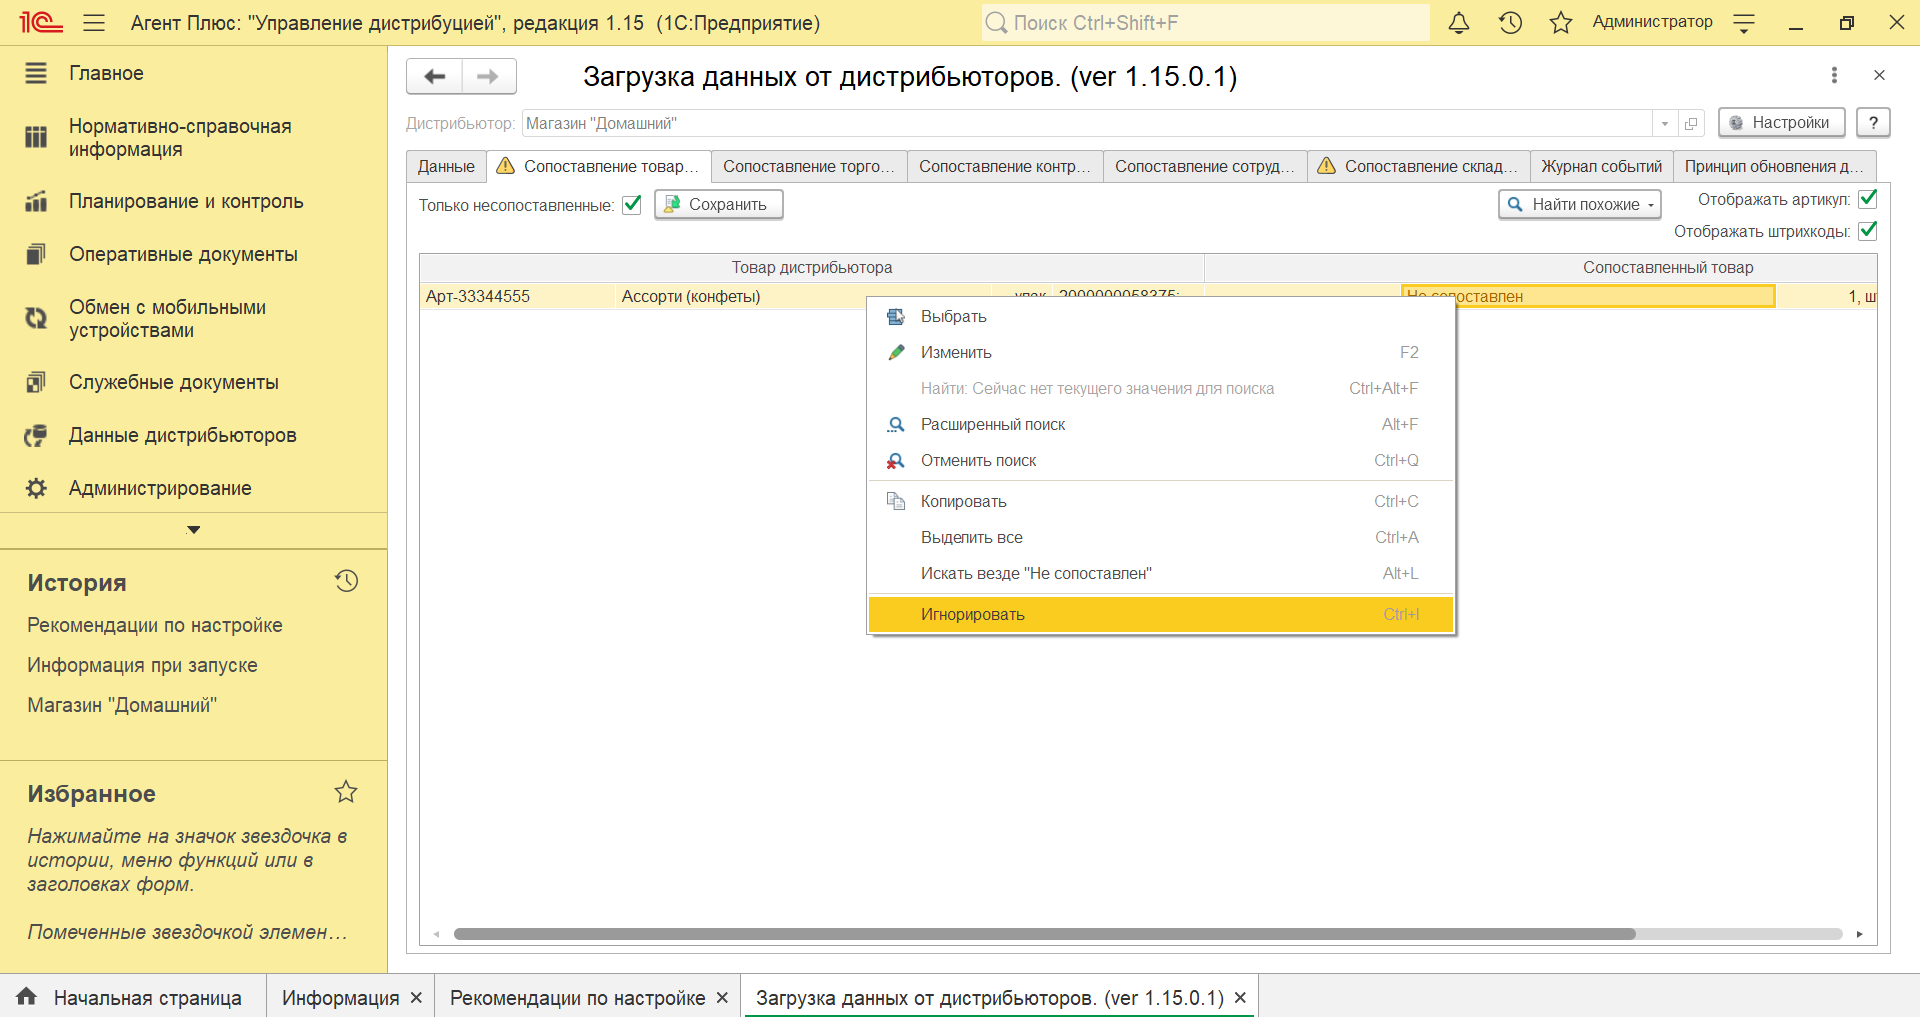Switch to Журнал событий tab
The image size is (1920, 1017).
pos(1602,166)
